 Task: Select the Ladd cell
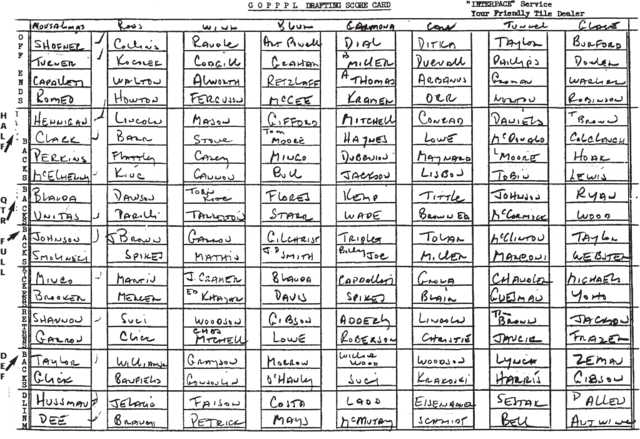(x=366, y=400)
